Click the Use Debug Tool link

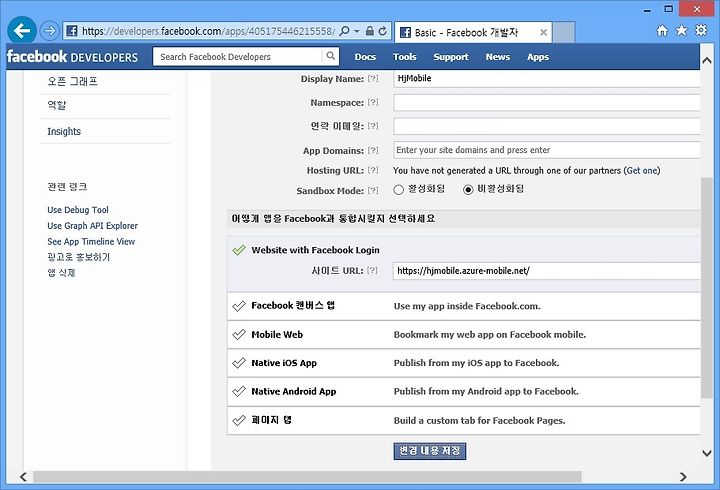78,210
